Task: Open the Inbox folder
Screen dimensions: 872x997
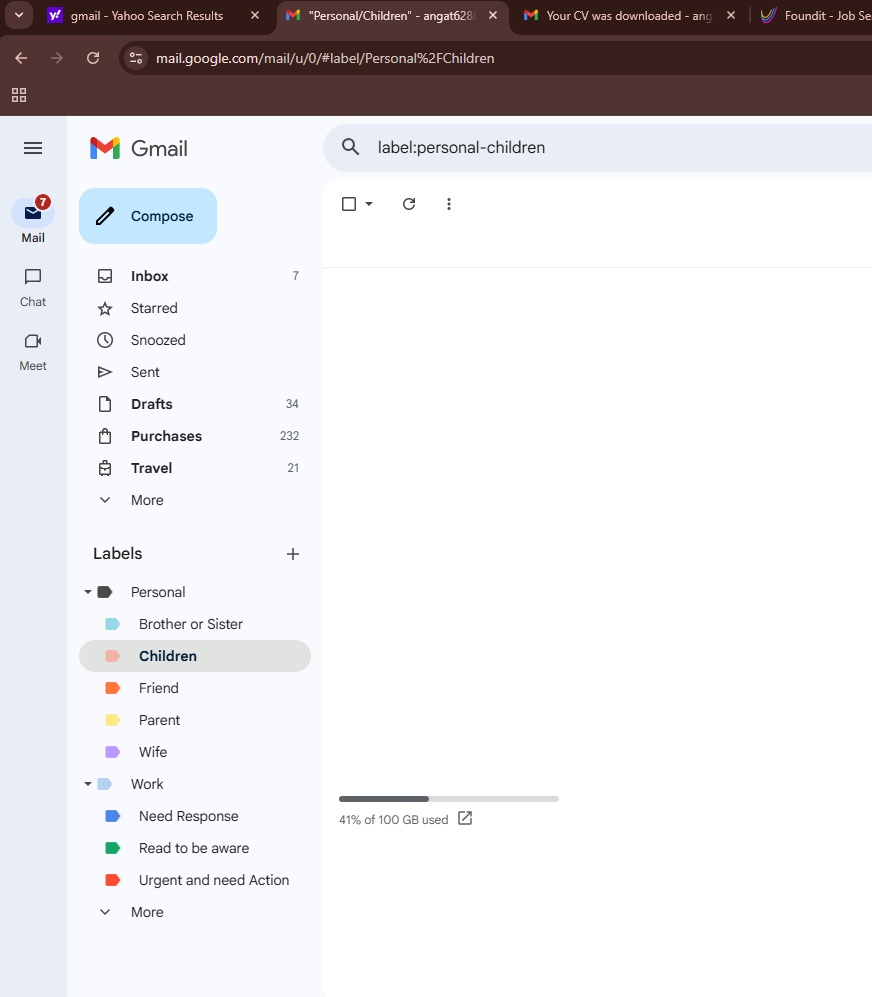Action: click(195, 276)
